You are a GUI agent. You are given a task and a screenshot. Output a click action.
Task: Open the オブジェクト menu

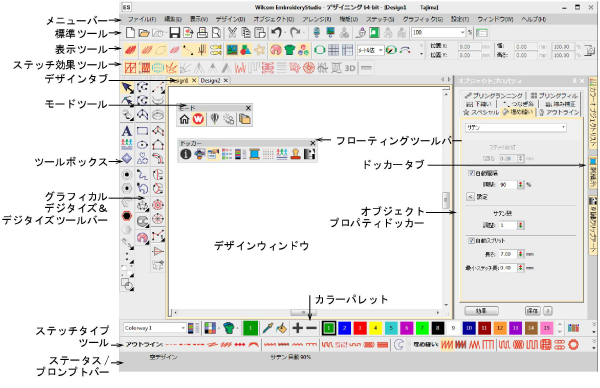pyautogui.click(x=274, y=19)
